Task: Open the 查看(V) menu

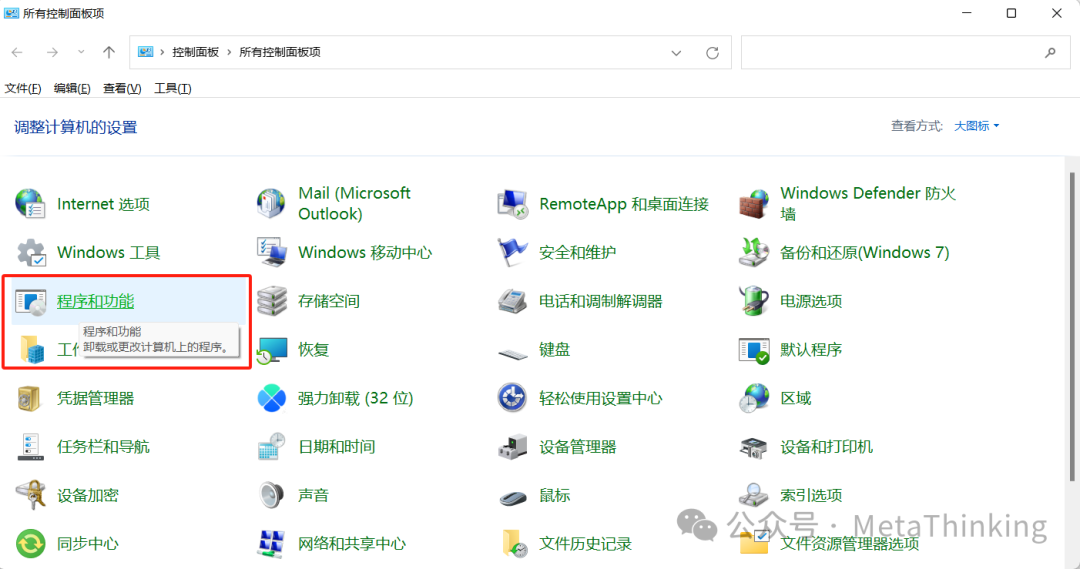Action: pyautogui.click(x=122, y=88)
